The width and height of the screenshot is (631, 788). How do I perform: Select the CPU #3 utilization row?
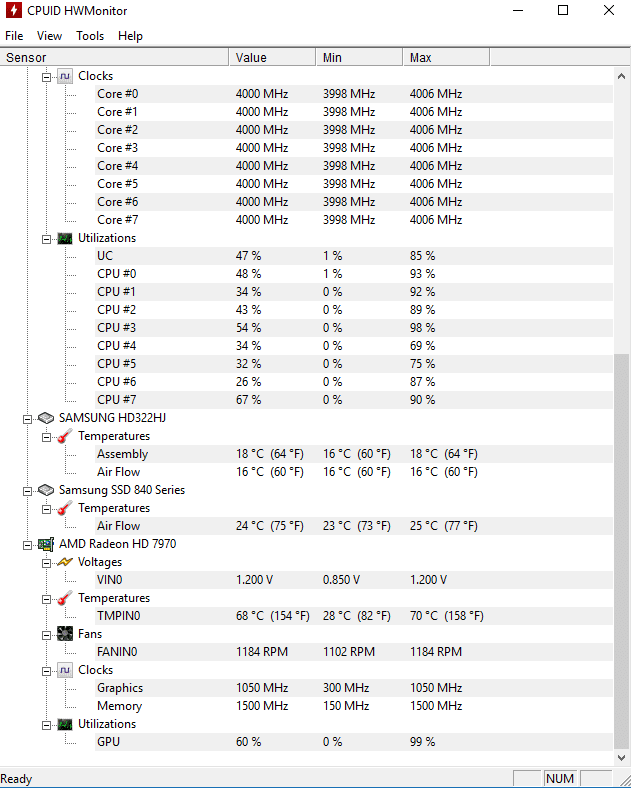pyautogui.click(x=354, y=328)
